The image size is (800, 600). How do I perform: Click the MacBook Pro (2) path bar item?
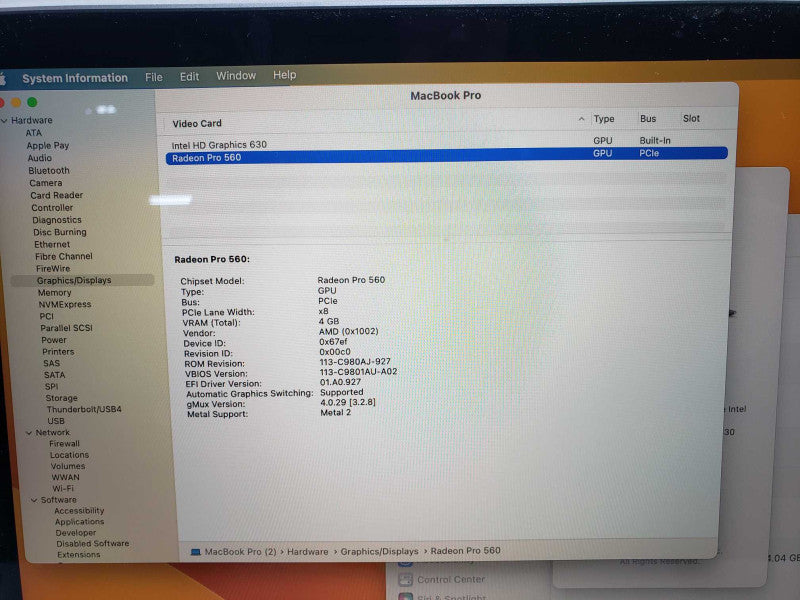coord(240,552)
